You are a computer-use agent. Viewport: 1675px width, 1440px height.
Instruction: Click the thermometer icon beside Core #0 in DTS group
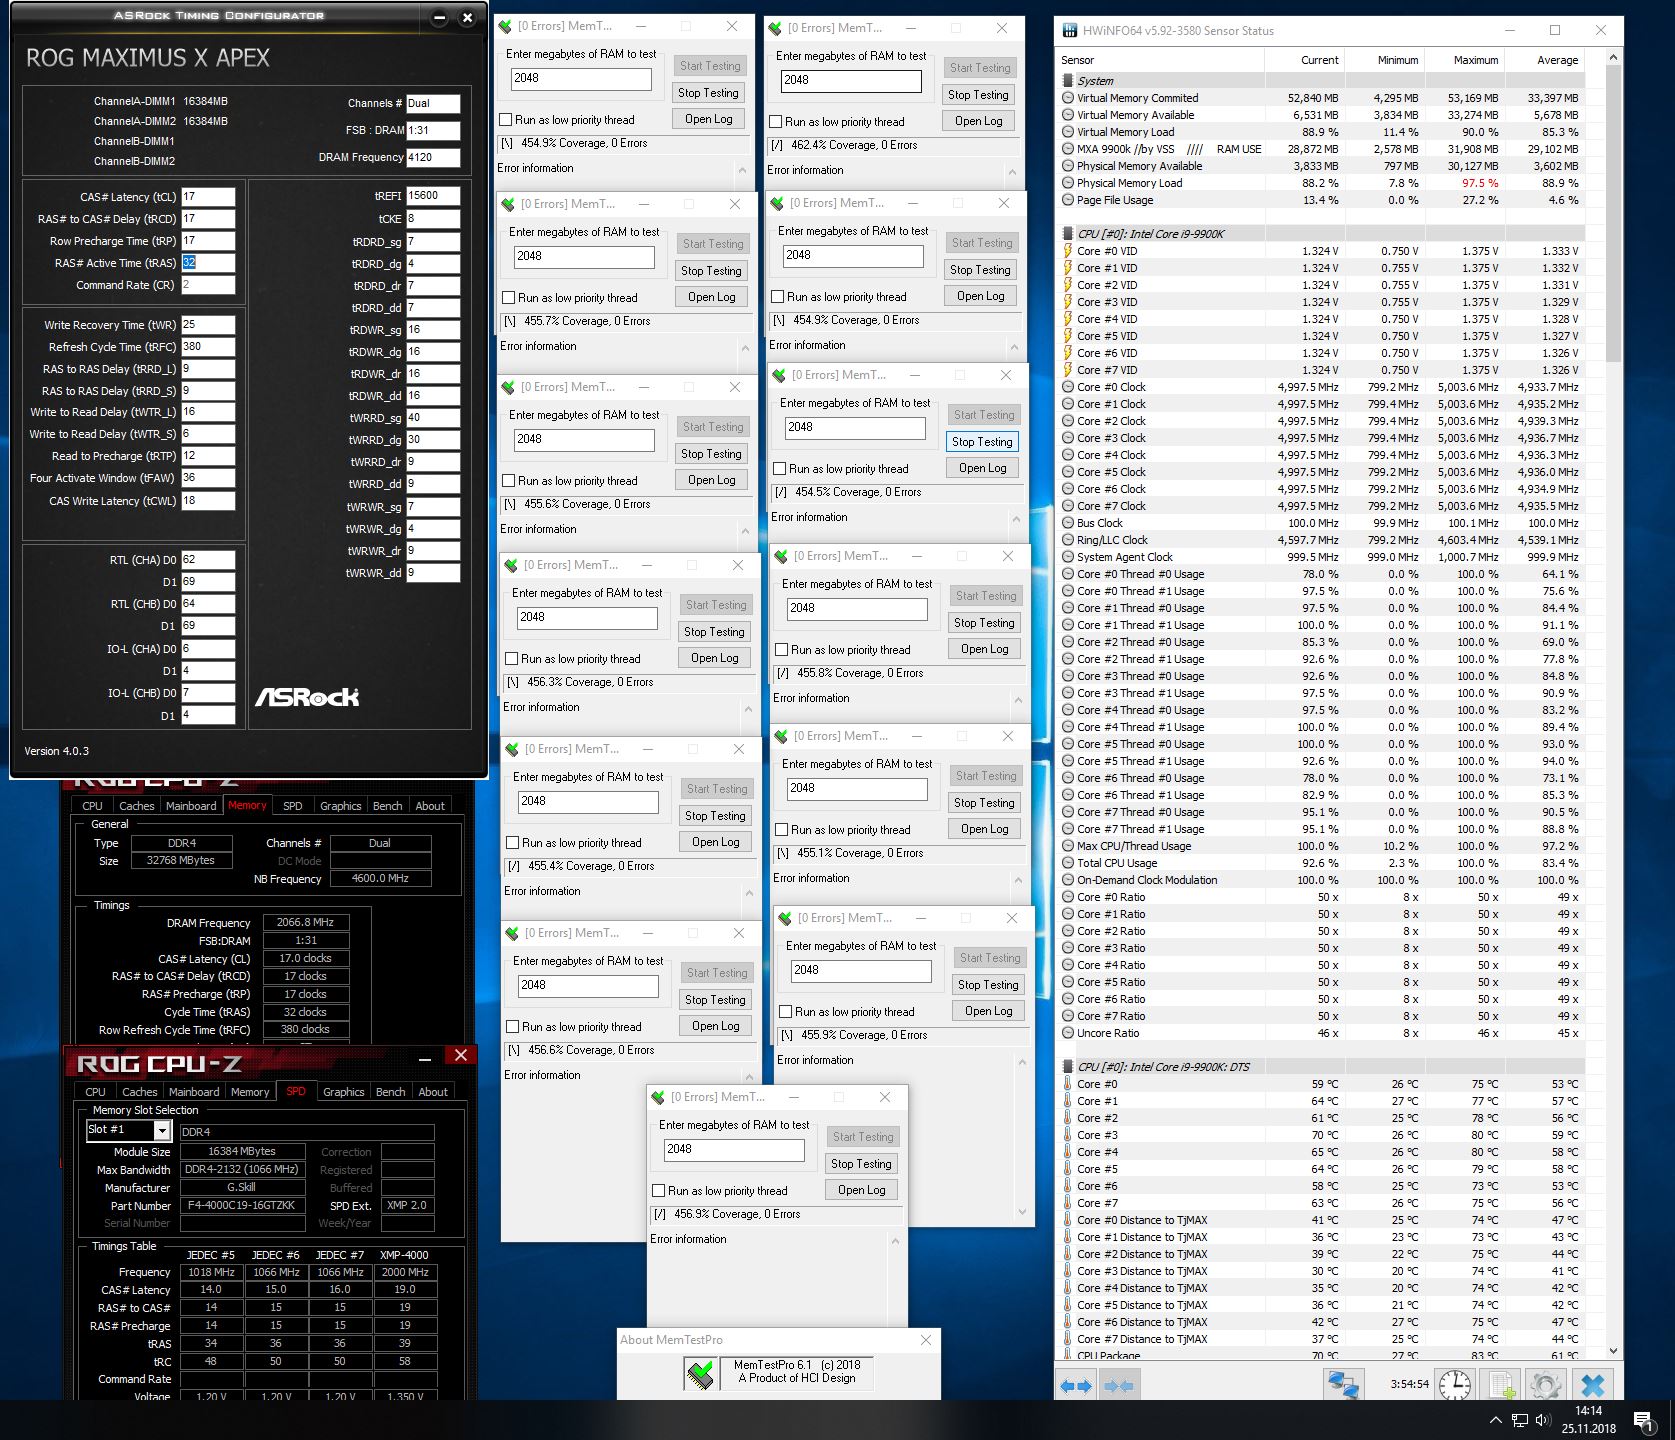coord(1068,1084)
